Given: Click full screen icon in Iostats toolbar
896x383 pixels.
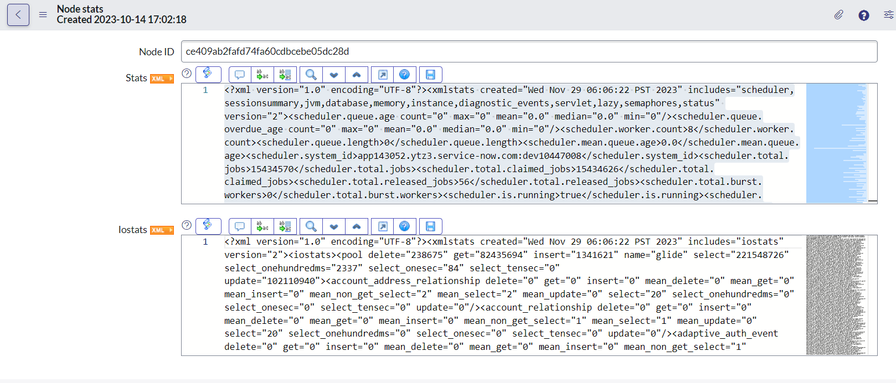Looking at the screenshot, I should [x=382, y=226].
